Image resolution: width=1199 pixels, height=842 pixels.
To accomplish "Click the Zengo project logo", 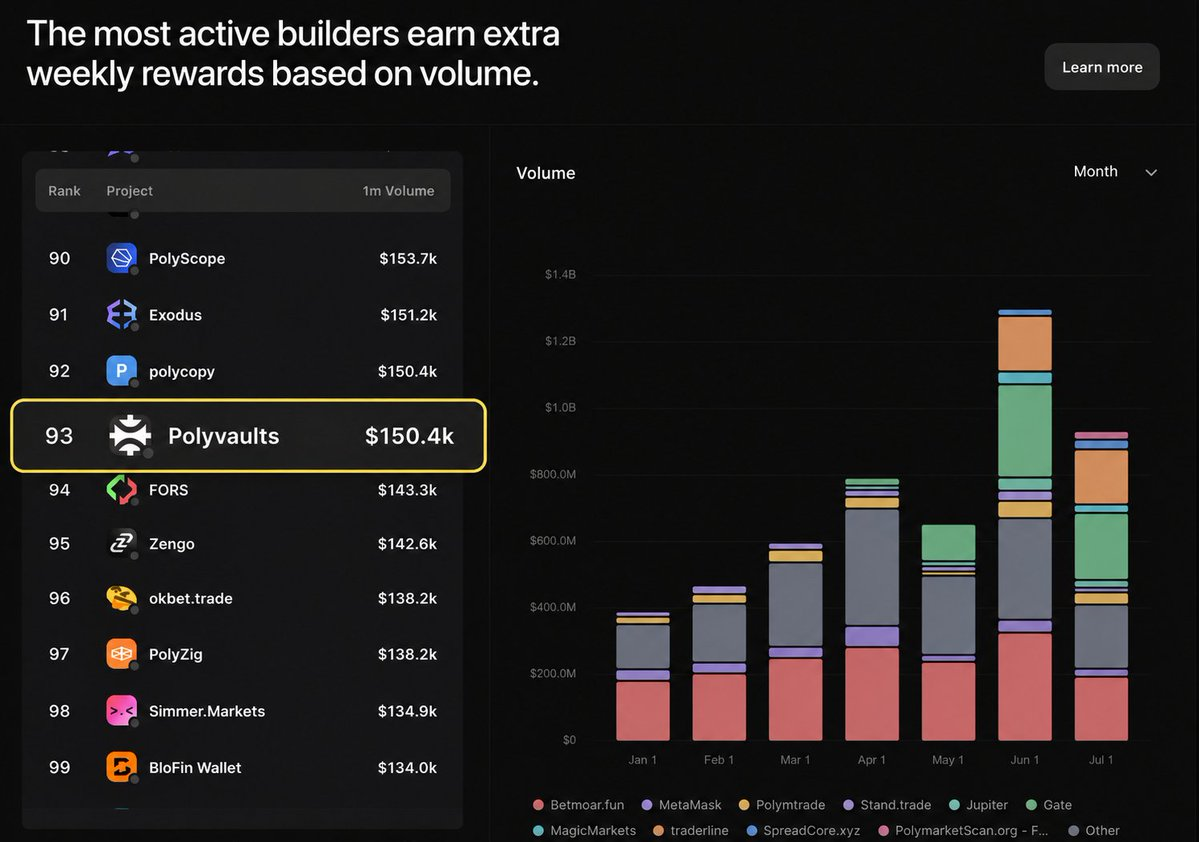I will click(x=122, y=543).
